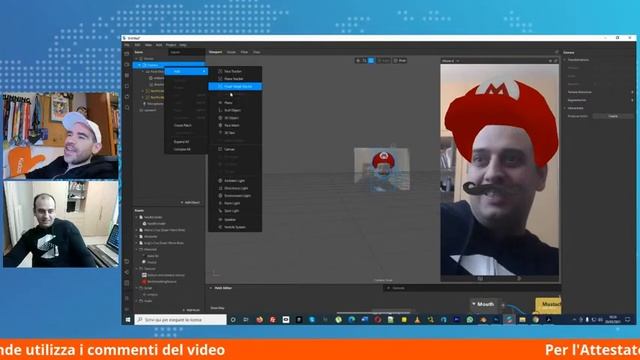Image resolution: width=640 pixels, height=360 pixels.
Task: Add an Ambient Light from submenu
Action: (235, 180)
